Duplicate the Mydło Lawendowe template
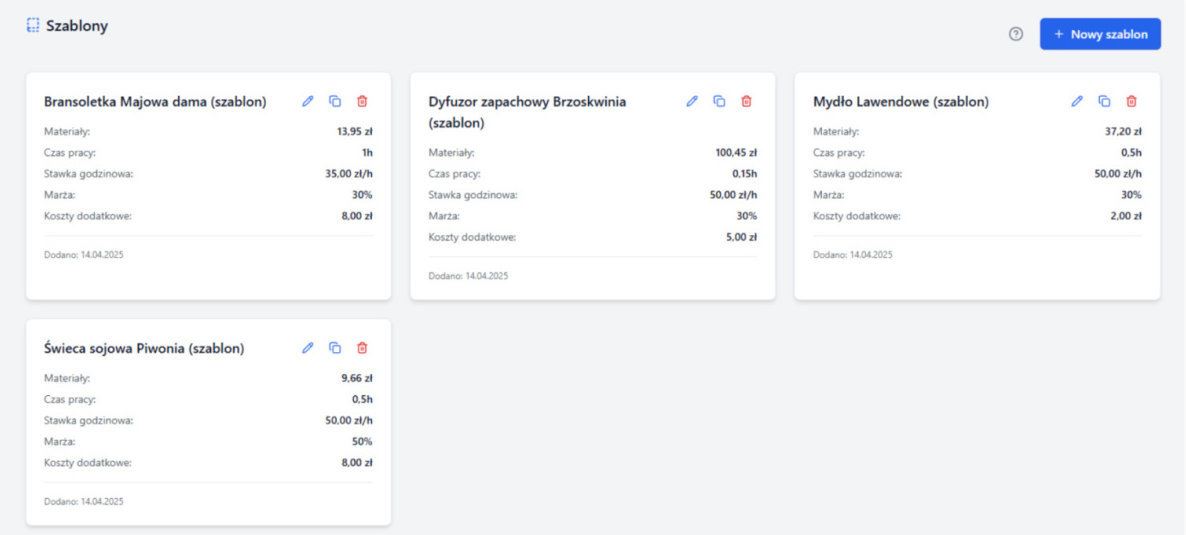Screen dimensions: 1186x535 [x=1104, y=101]
